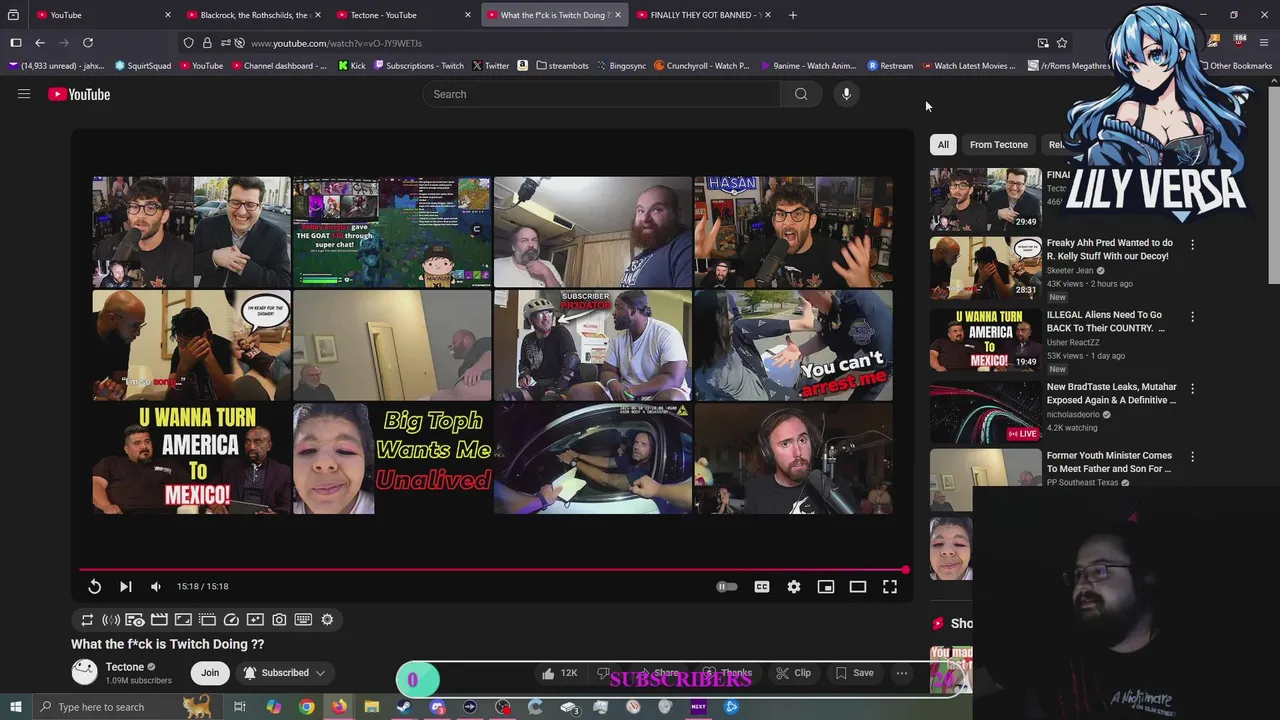Take a video screenshot with camera icon
The height and width of the screenshot is (720, 1280).
279,620
